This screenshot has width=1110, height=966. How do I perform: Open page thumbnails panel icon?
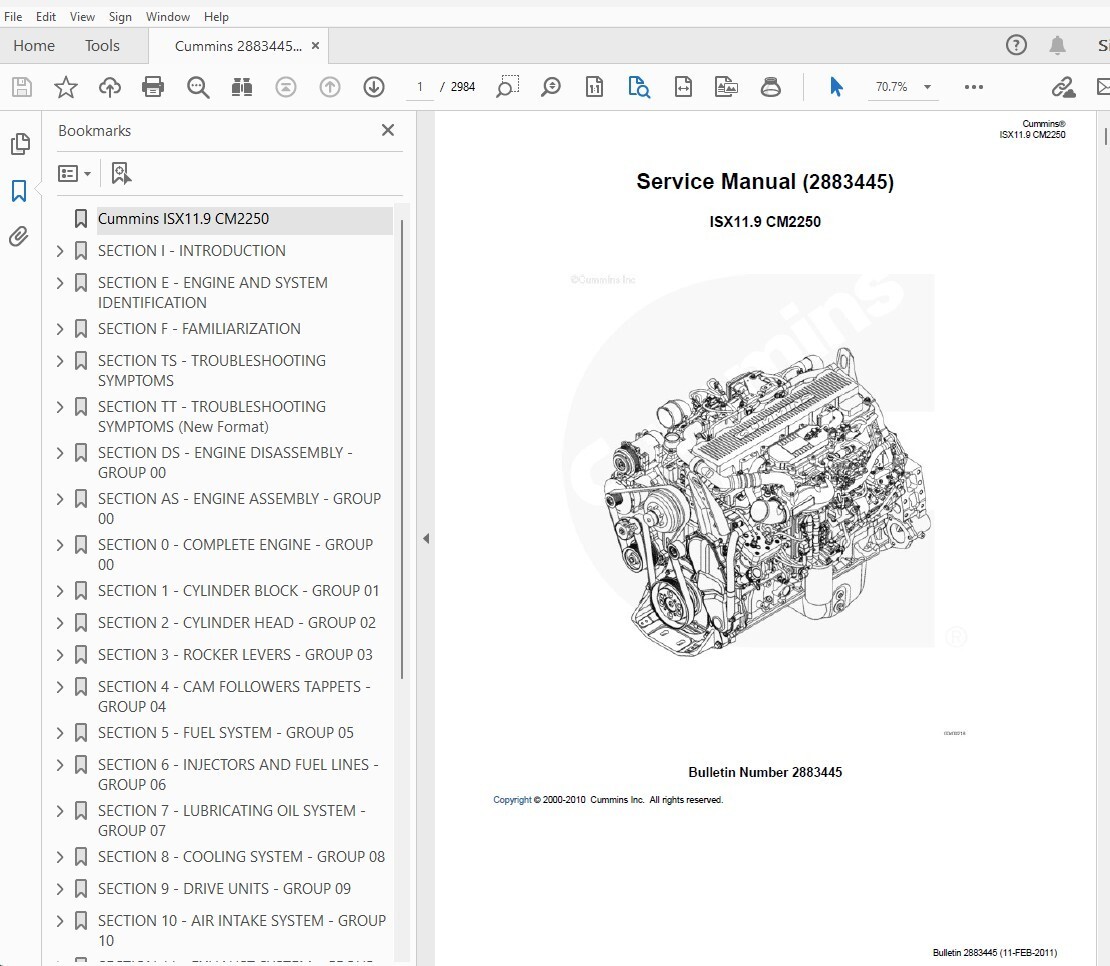pyautogui.click(x=21, y=144)
